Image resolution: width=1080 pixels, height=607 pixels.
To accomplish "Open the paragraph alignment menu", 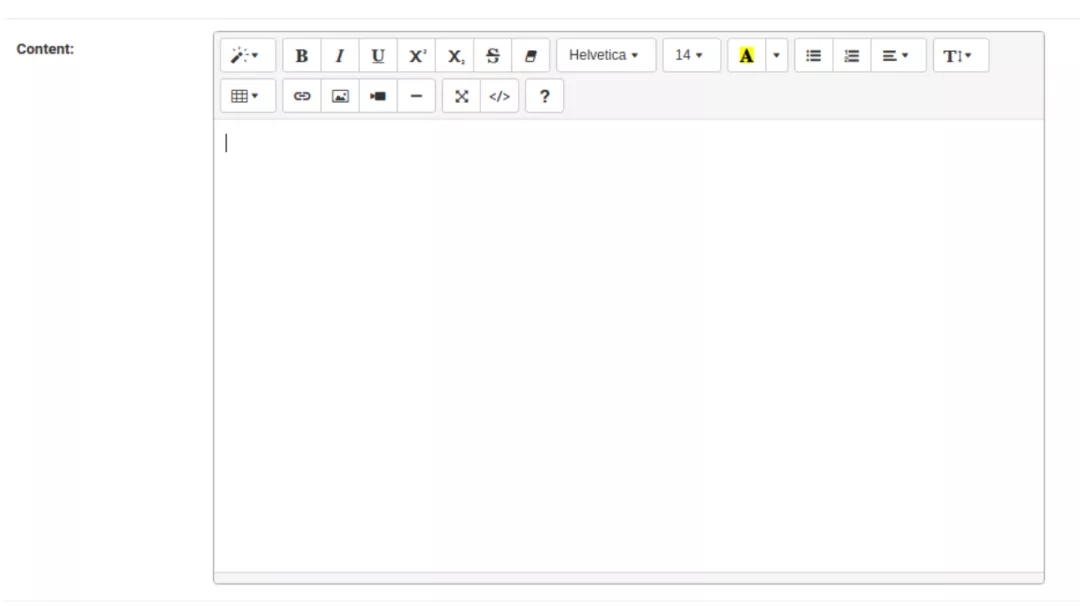I will click(x=898, y=56).
